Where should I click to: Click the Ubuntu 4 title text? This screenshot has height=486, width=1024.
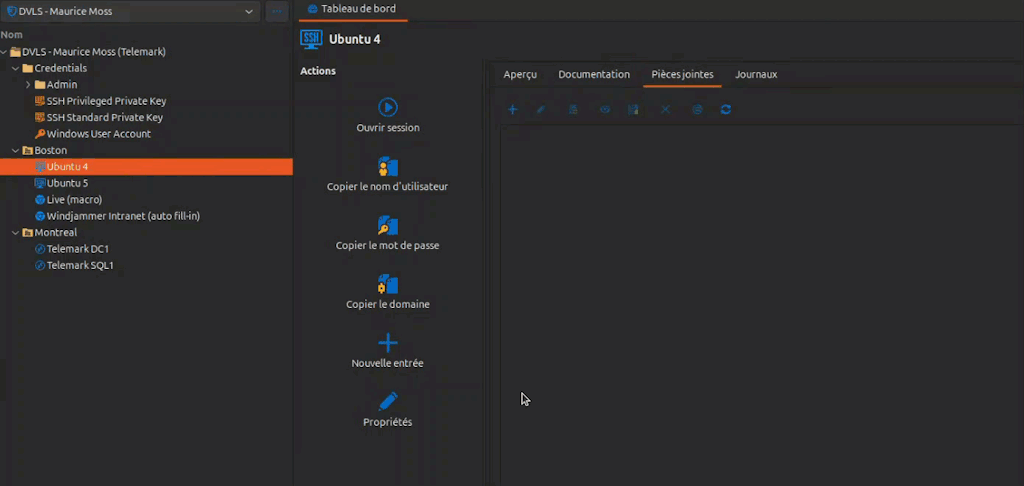tap(355, 39)
